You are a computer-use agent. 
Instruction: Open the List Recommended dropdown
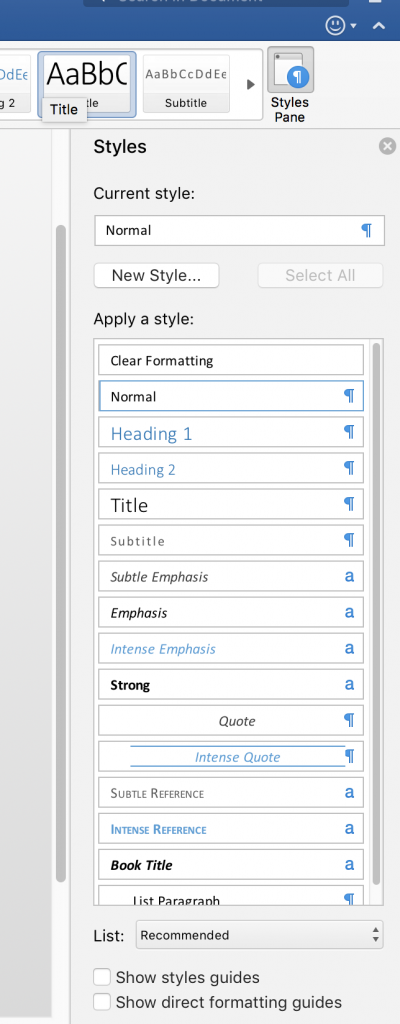click(259, 935)
